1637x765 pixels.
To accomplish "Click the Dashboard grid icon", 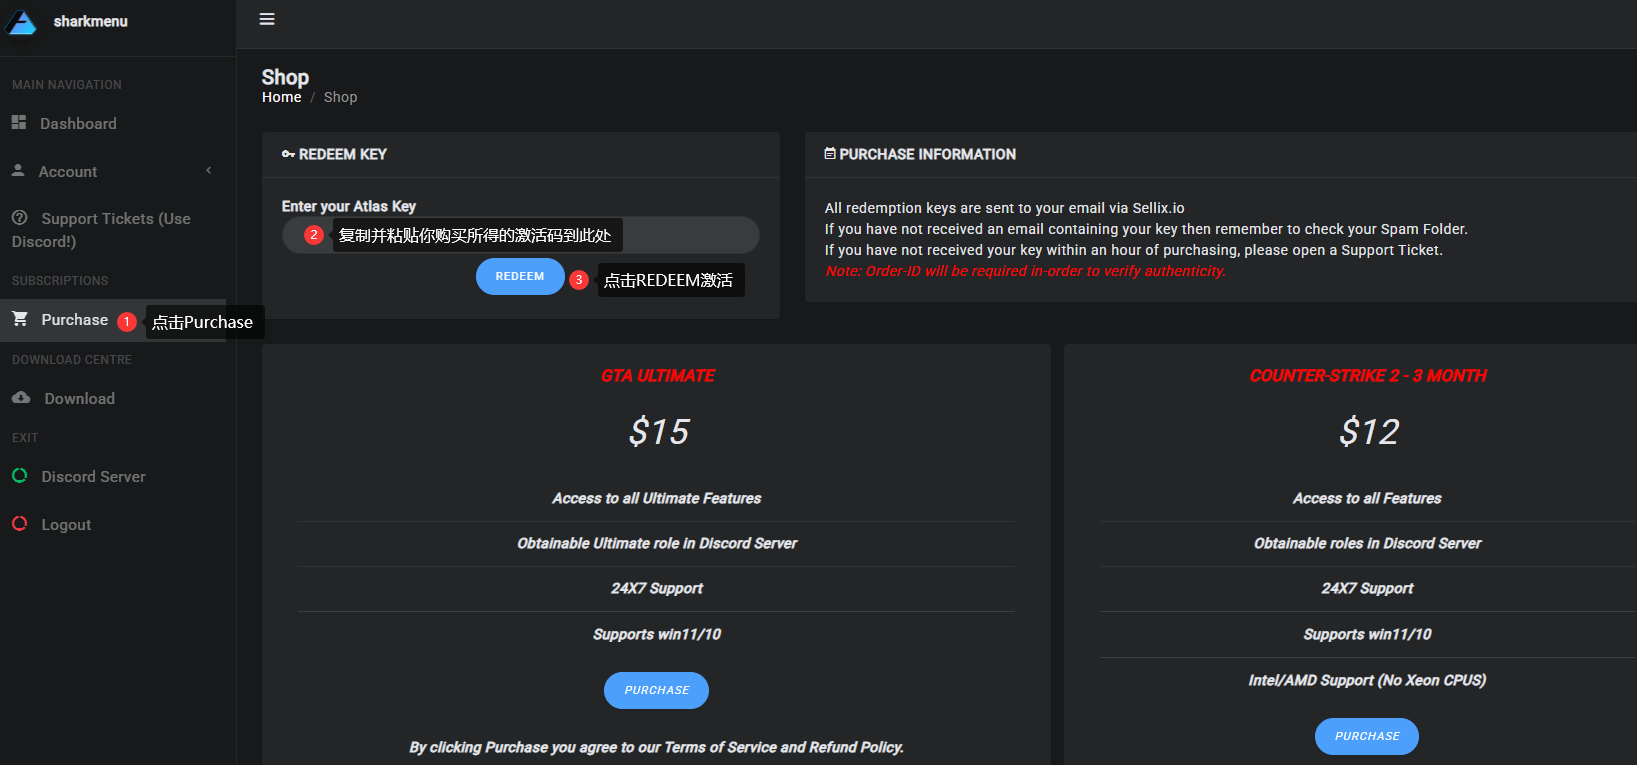I will click(19, 122).
